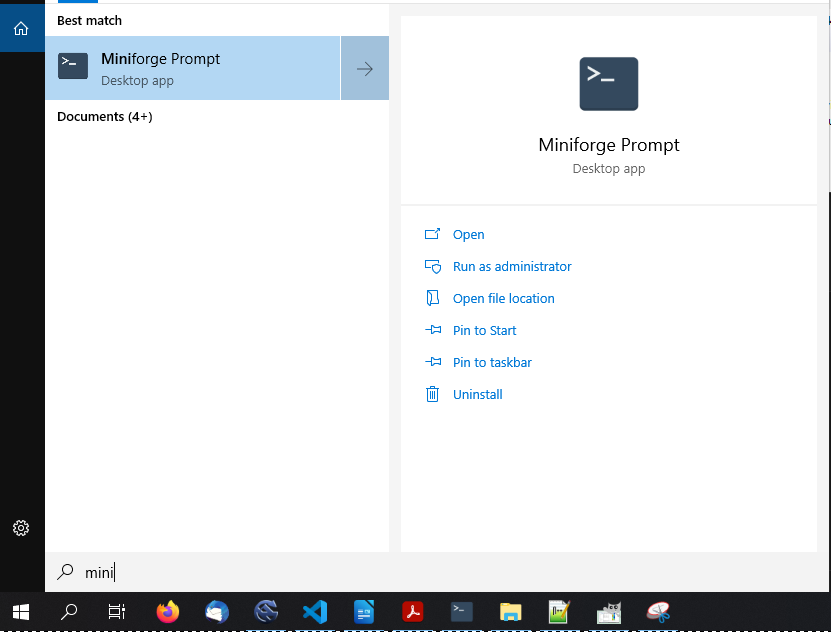Launch Firefox from the taskbar

(167, 612)
